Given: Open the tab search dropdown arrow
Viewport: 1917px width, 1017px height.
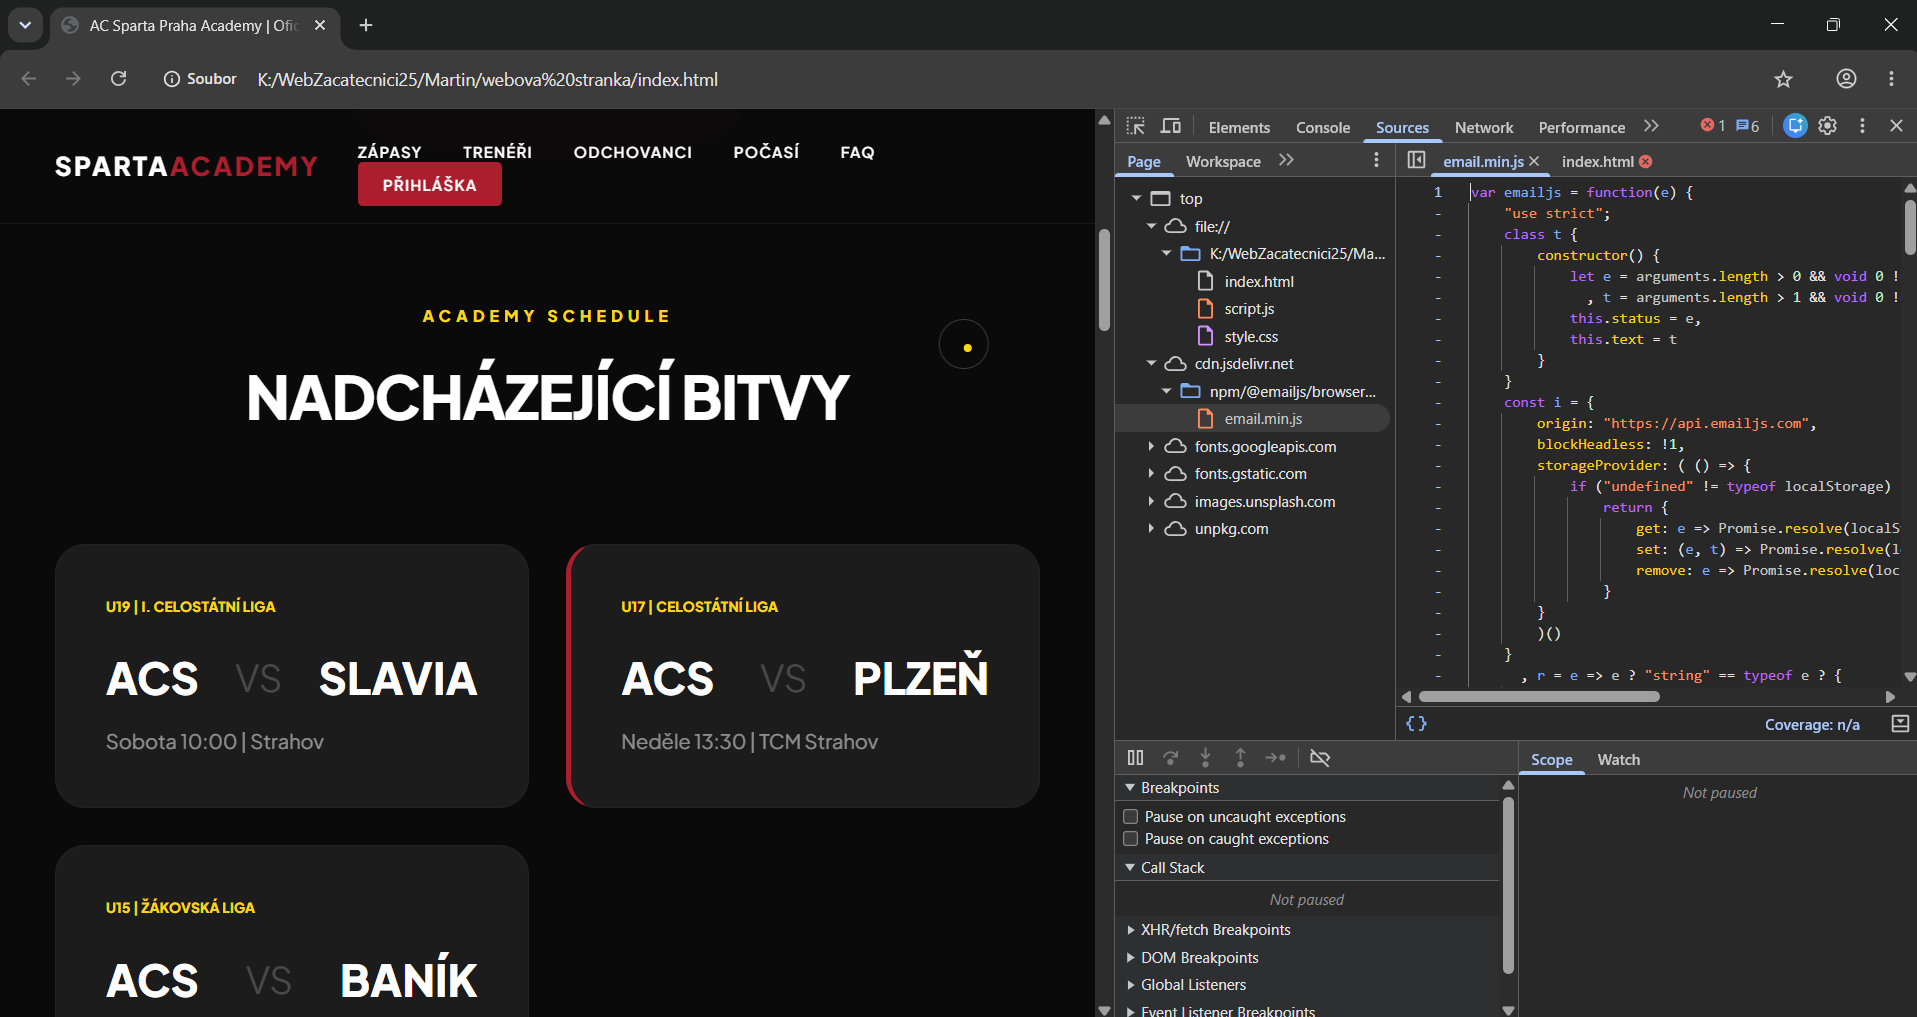Looking at the screenshot, I should [x=25, y=25].
